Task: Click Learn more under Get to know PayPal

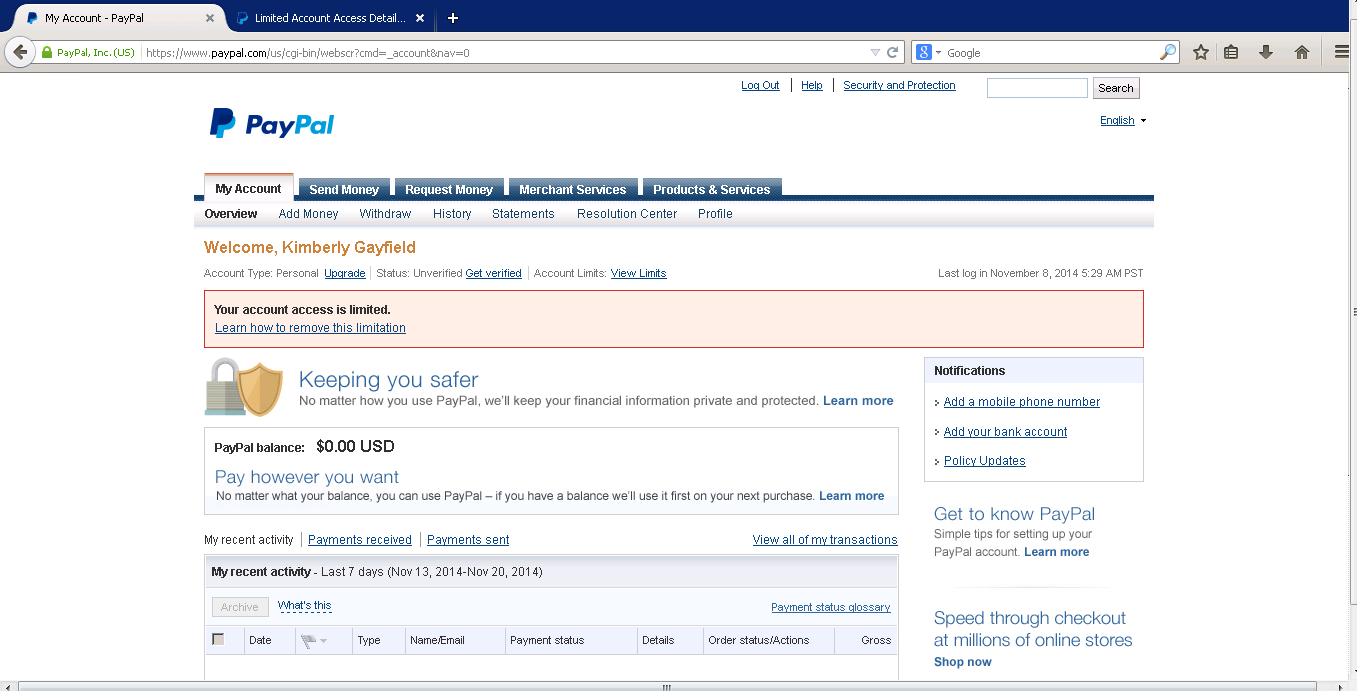Action: pos(1056,552)
